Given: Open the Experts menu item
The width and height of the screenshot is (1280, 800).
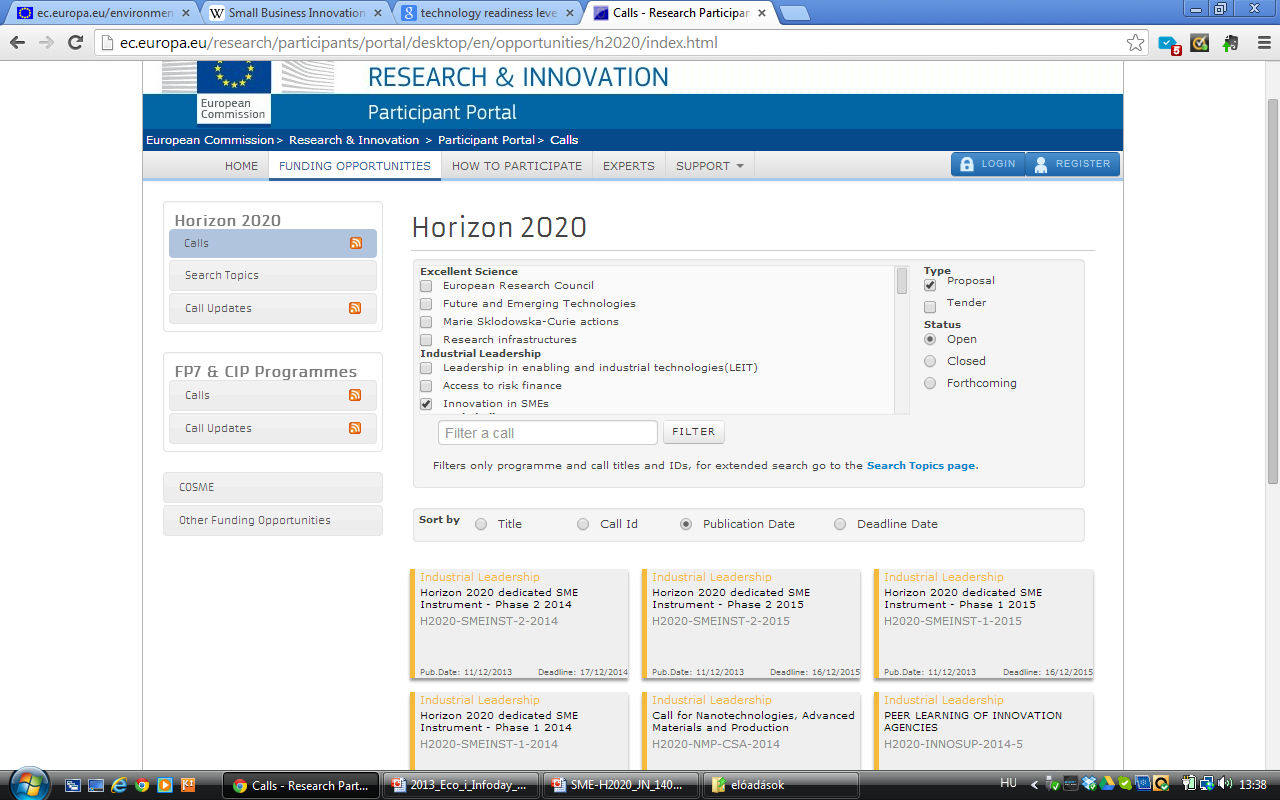Looking at the screenshot, I should coord(629,166).
